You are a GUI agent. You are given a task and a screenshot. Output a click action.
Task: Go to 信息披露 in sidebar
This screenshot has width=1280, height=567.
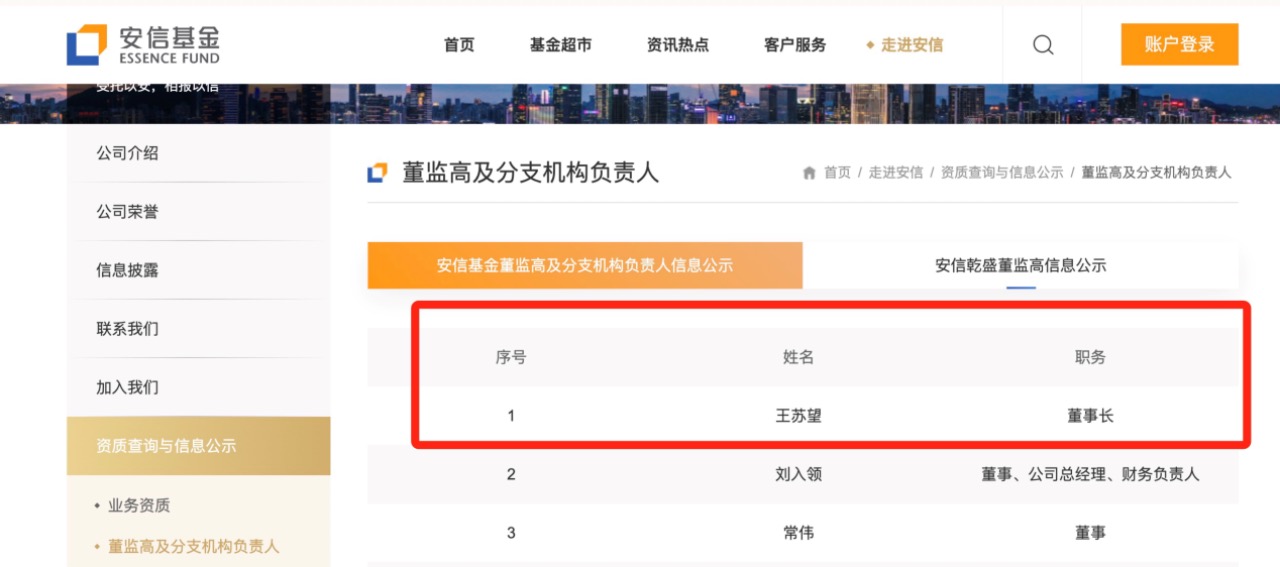pyautogui.click(x=127, y=270)
